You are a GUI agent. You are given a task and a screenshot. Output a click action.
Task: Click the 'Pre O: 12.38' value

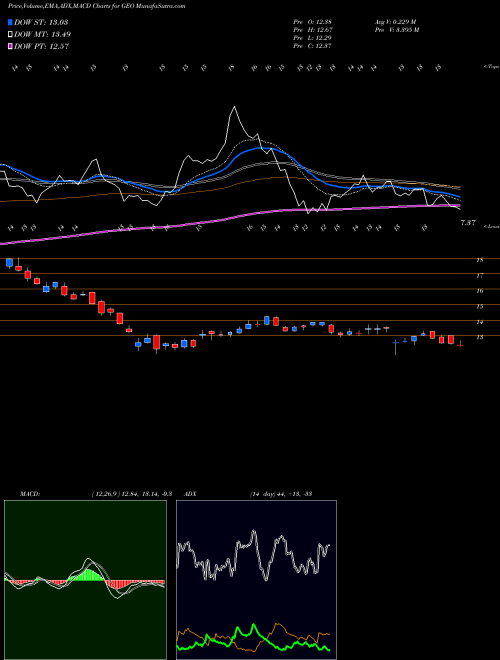[x=313, y=22]
